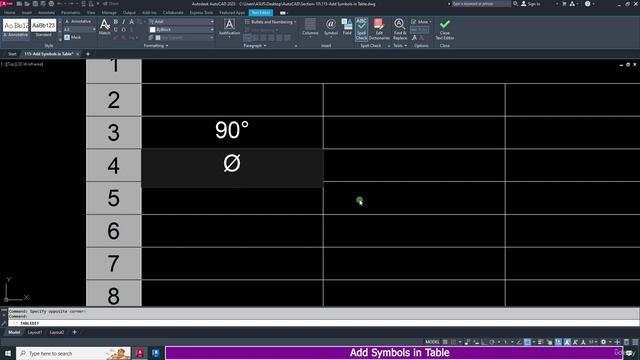Switch to the Home ribbon tab
The height and width of the screenshot is (360, 640).
click(x=9, y=13)
